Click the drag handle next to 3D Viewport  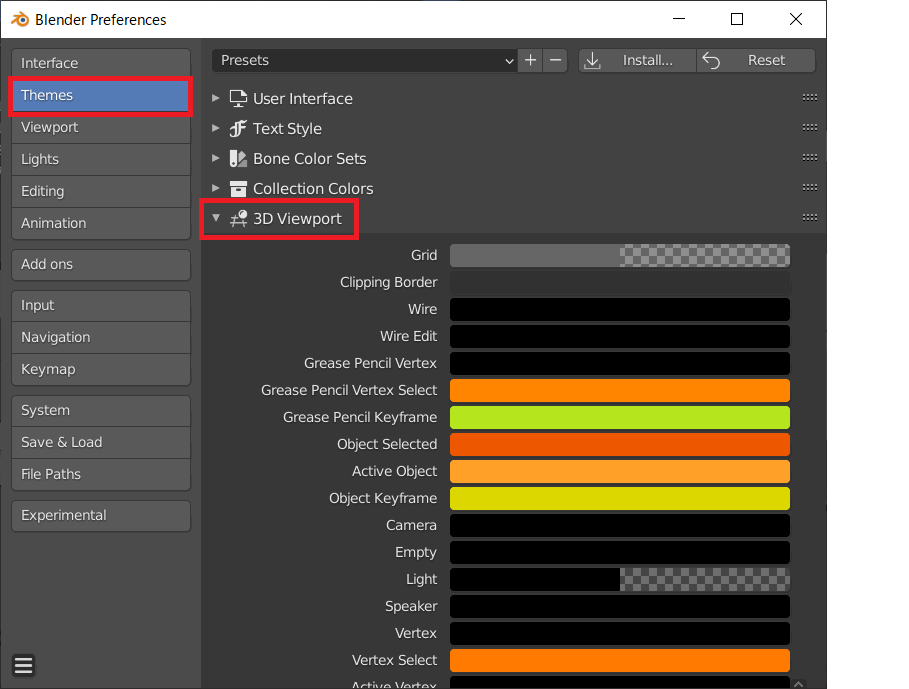(x=809, y=217)
